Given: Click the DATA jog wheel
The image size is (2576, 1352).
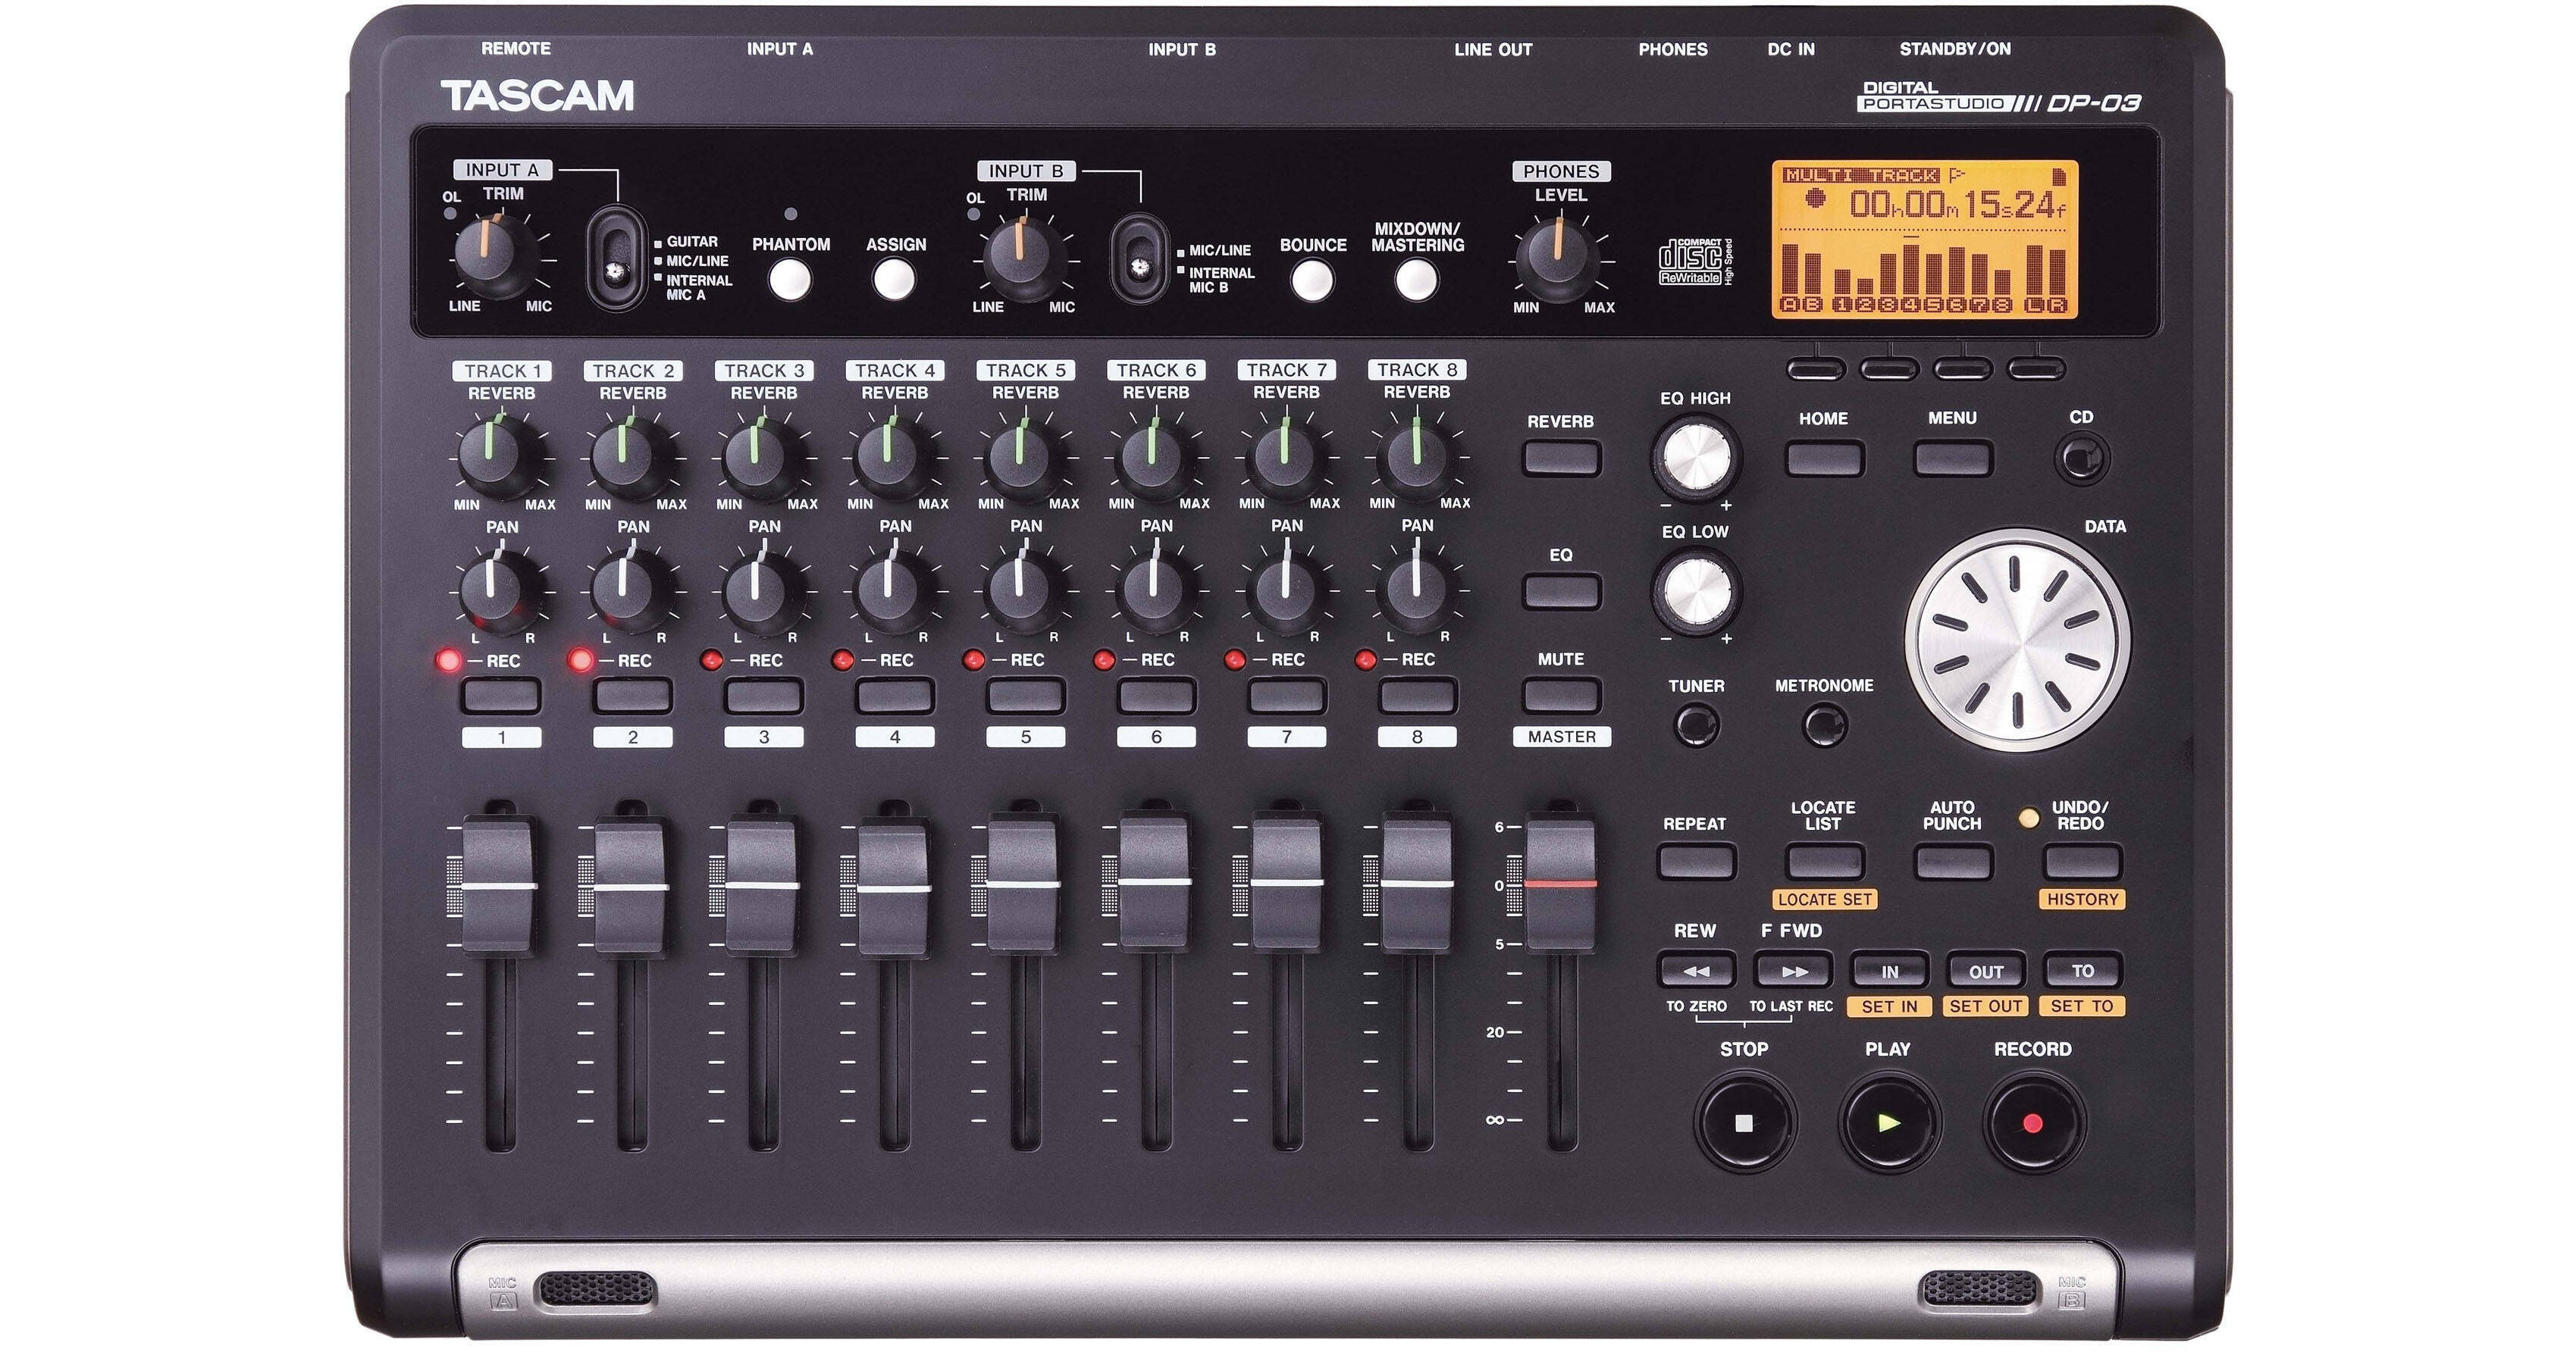Looking at the screenshot, I should tap(2018, 641).
